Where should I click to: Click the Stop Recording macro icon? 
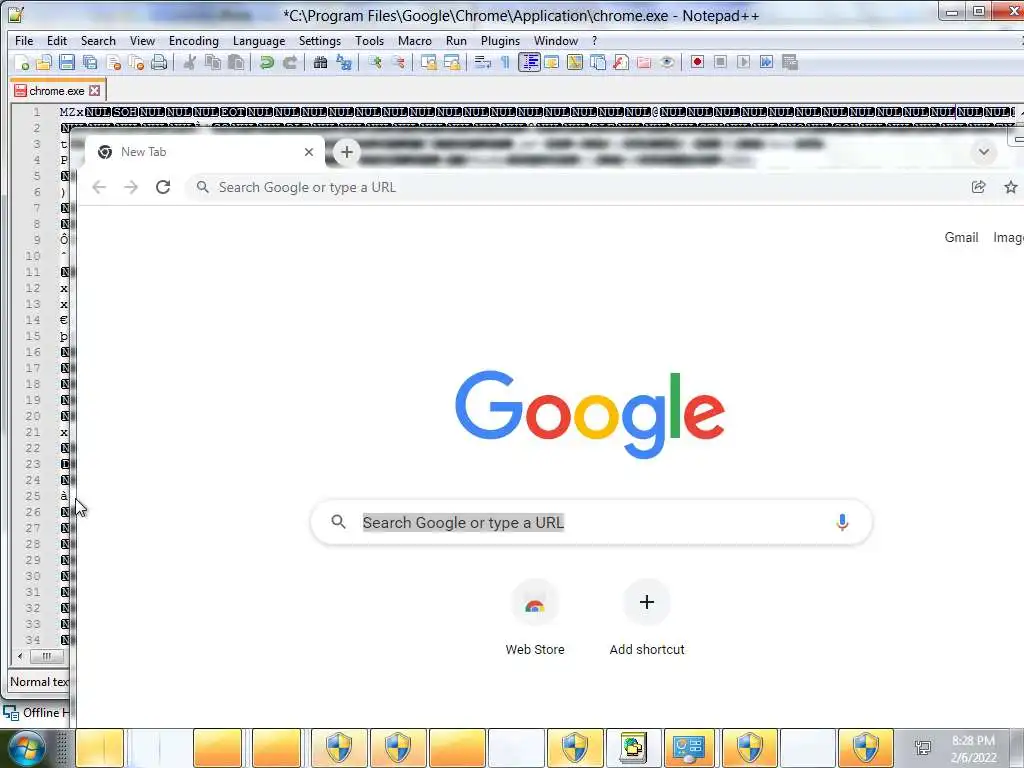[x=720, y=62]
